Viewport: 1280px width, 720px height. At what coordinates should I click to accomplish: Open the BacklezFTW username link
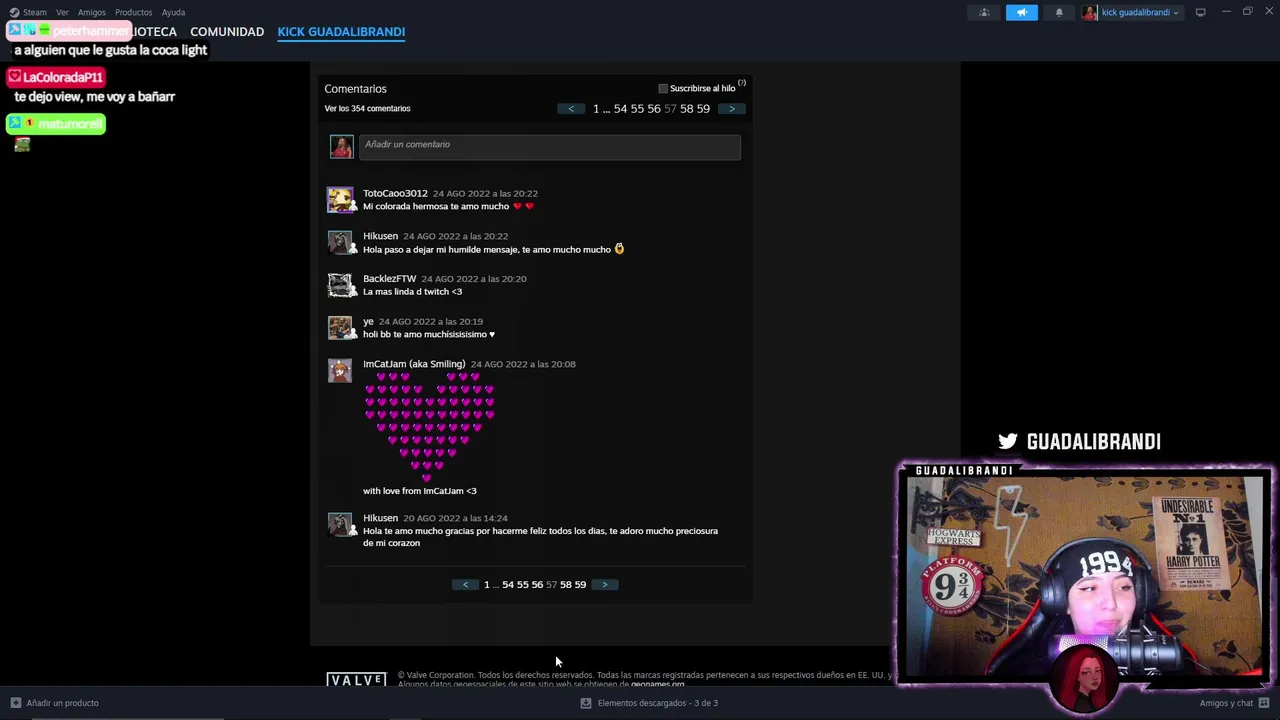[389, 279]
